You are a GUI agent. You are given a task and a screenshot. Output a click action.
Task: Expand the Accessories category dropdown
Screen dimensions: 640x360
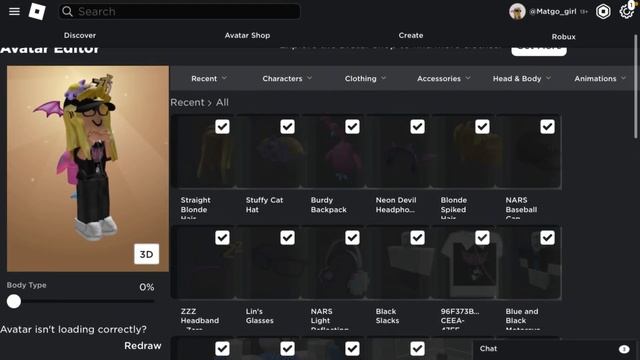(443, 78)
